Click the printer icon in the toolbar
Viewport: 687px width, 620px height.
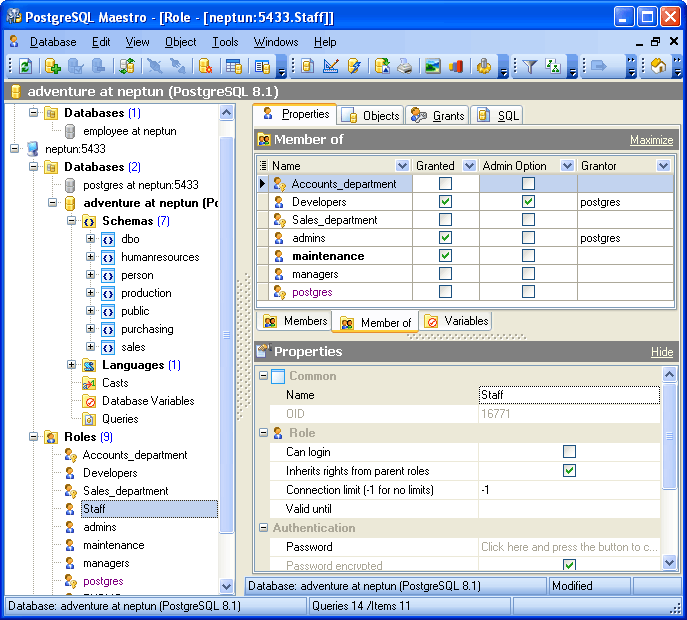click(404, 67)
